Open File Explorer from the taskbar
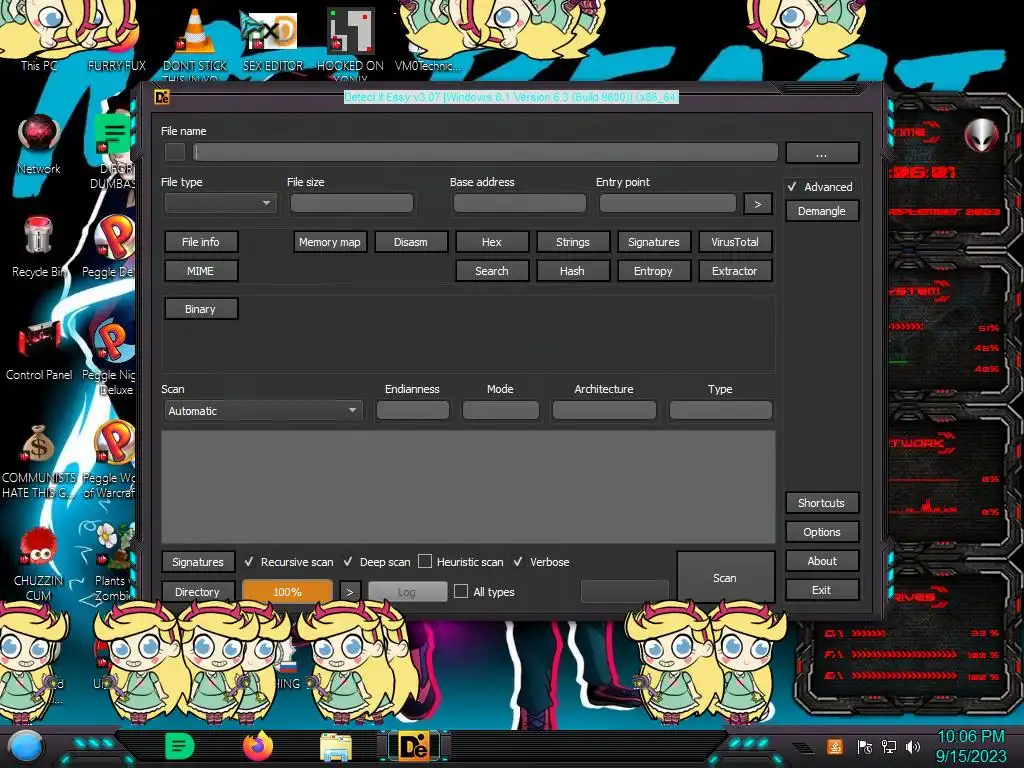 tap(336, 747)
